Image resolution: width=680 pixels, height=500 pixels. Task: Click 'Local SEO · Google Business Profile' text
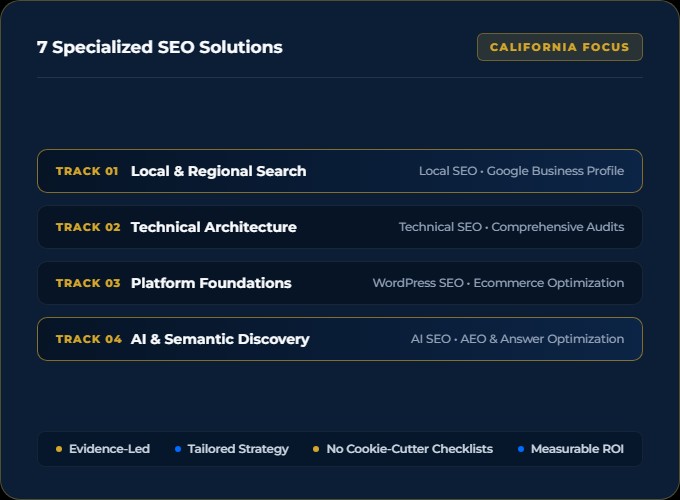521,171
